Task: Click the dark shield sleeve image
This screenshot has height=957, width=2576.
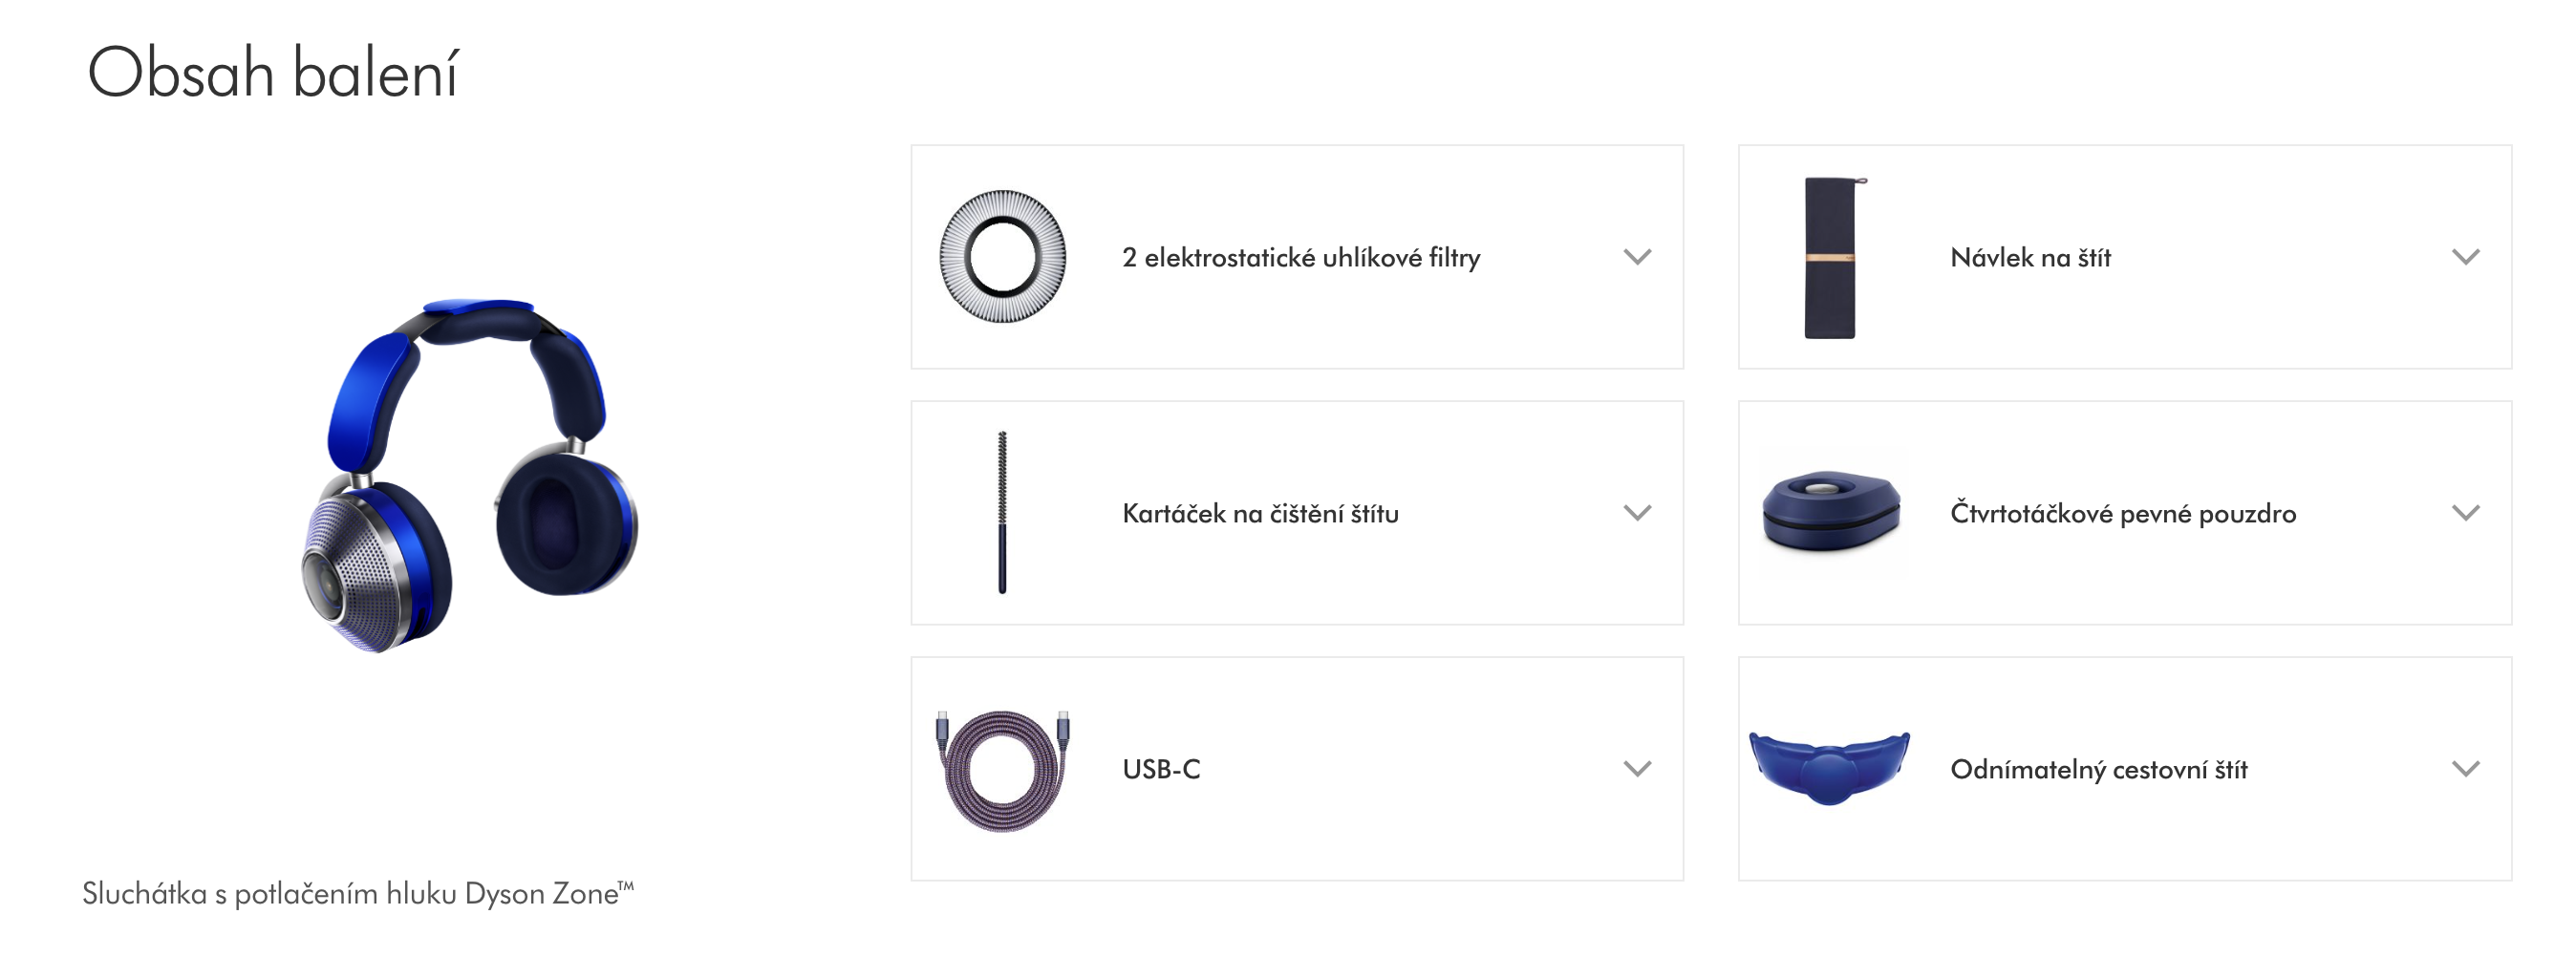Action: tap(1832, 257)
